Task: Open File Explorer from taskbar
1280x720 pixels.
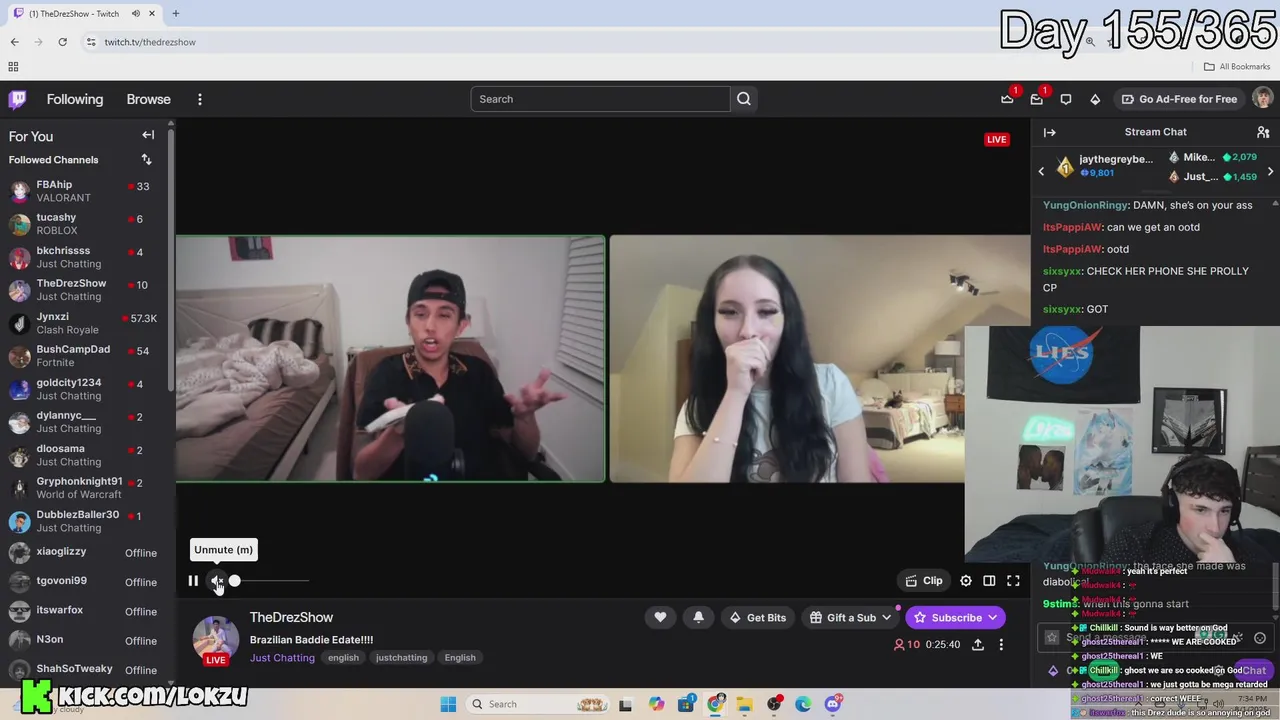Action: [745, 704]
